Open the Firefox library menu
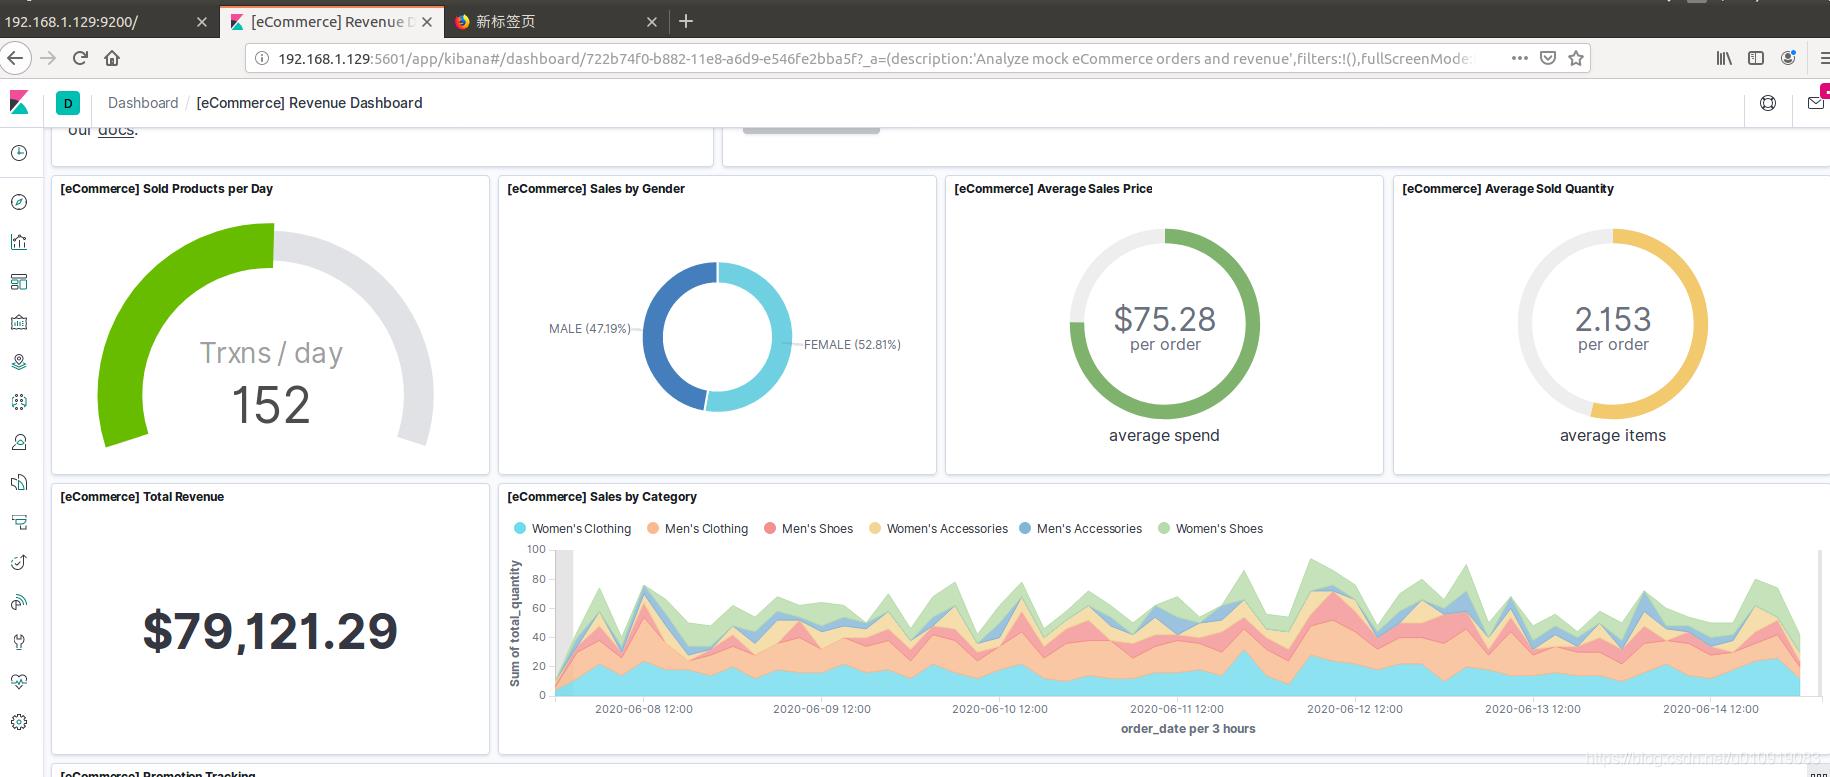The image size is (1830, 777). pyautogui.click(x=1724, y=58)
